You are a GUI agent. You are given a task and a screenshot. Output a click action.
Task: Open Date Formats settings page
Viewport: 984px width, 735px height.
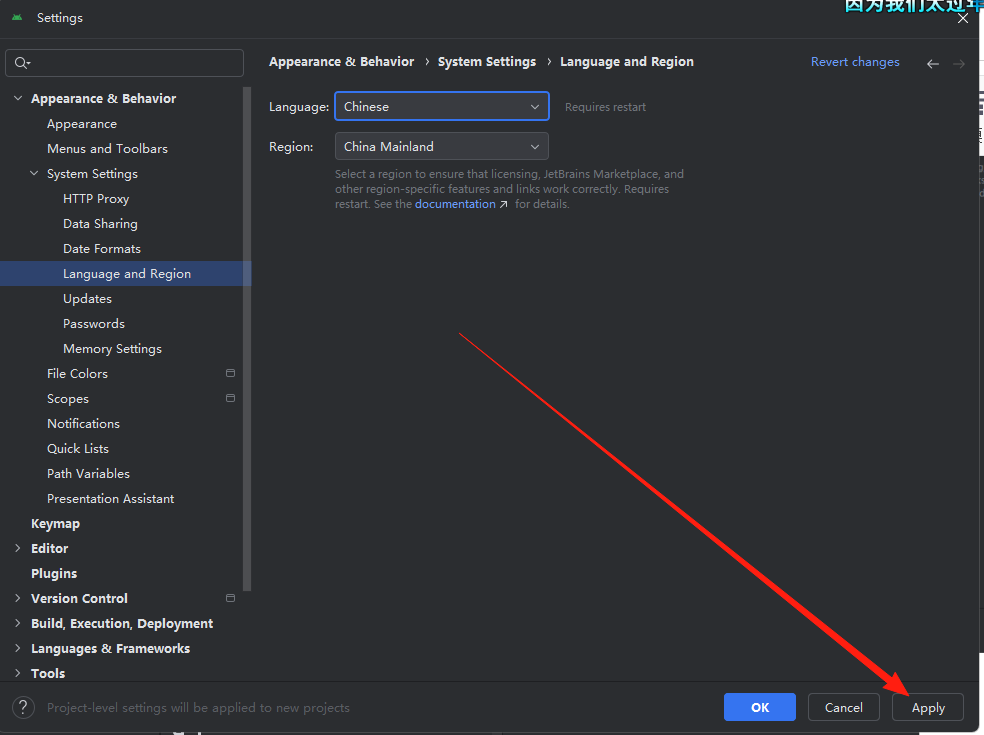[102, 249]
